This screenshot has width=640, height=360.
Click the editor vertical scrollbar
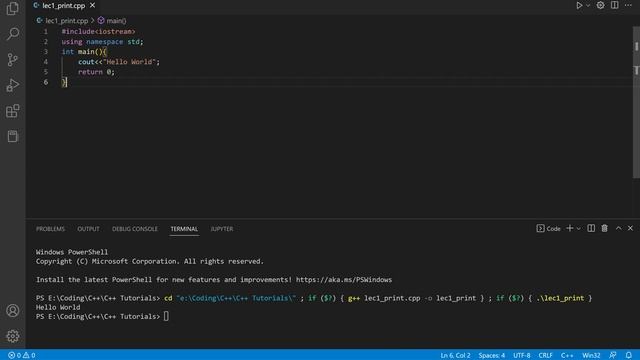636,102
